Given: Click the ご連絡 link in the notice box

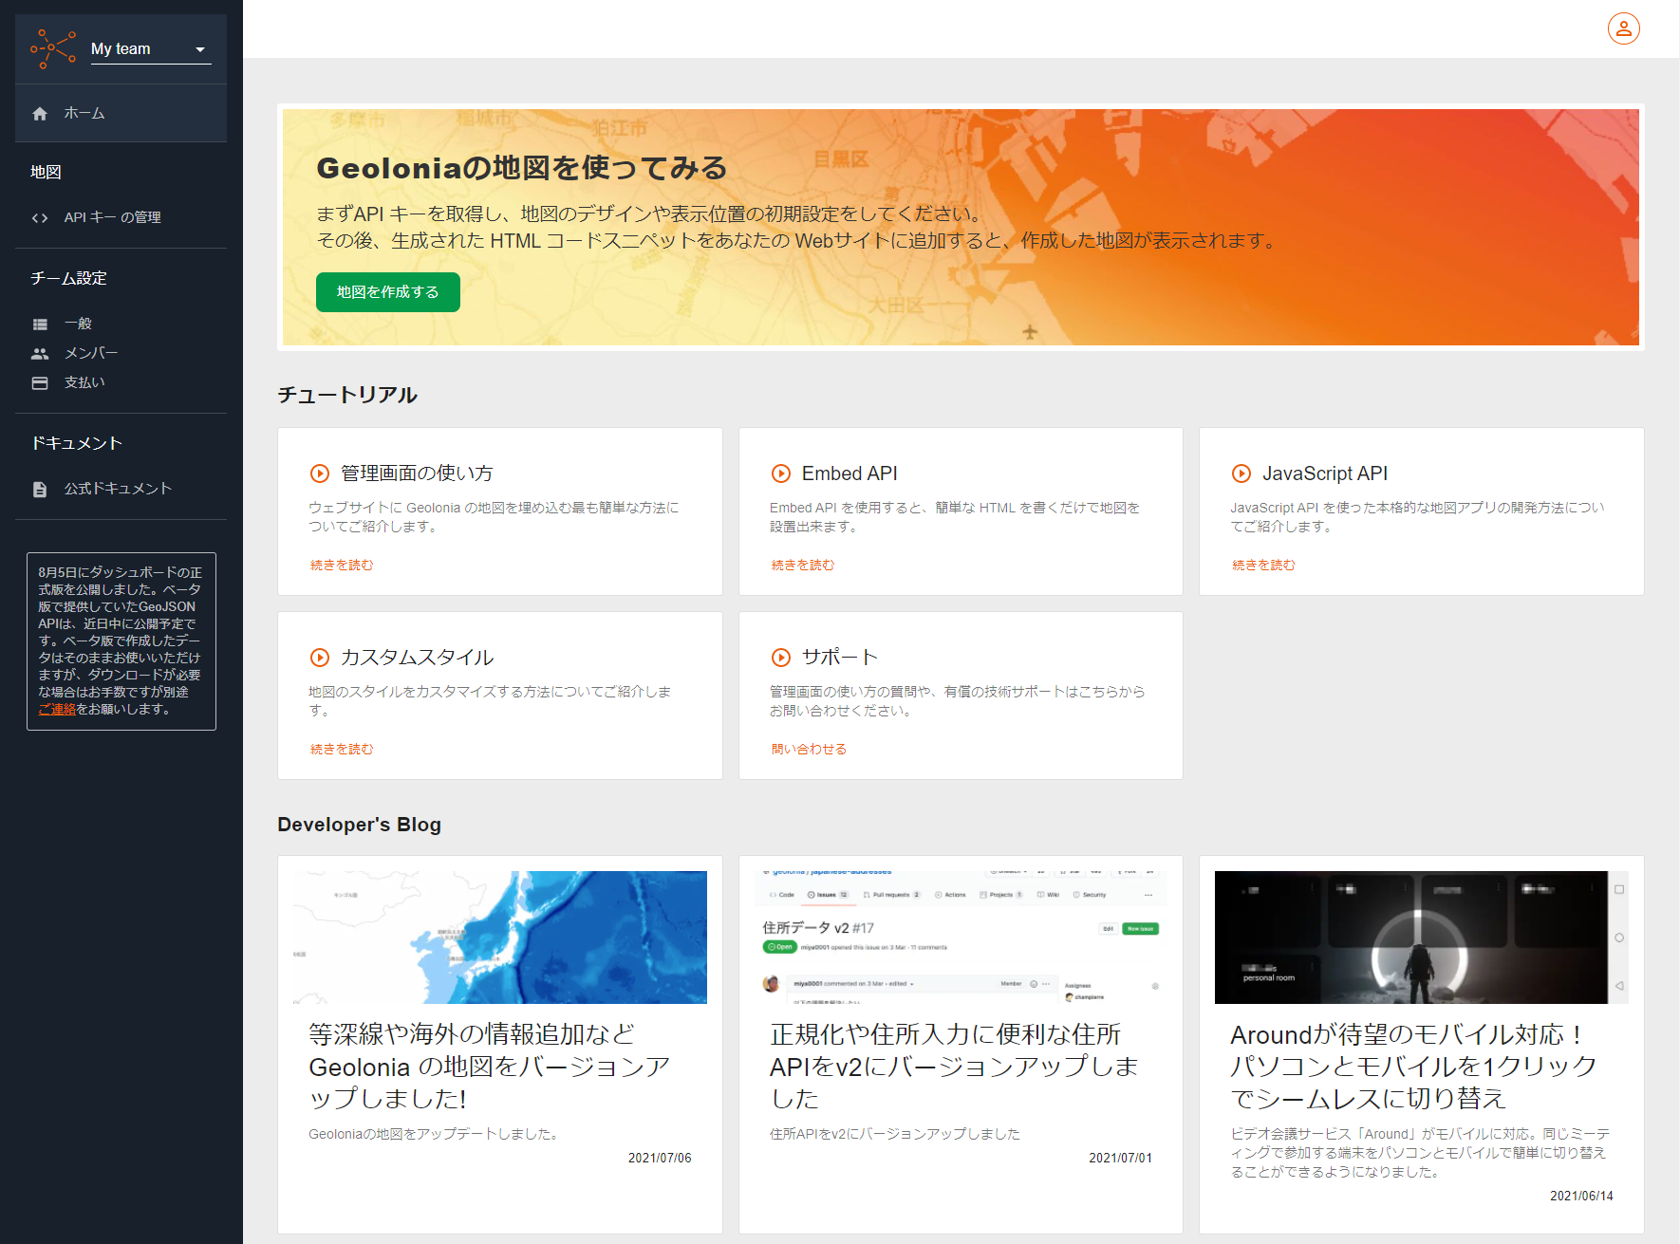Looking at the screenshot, I should click(56, 707).
